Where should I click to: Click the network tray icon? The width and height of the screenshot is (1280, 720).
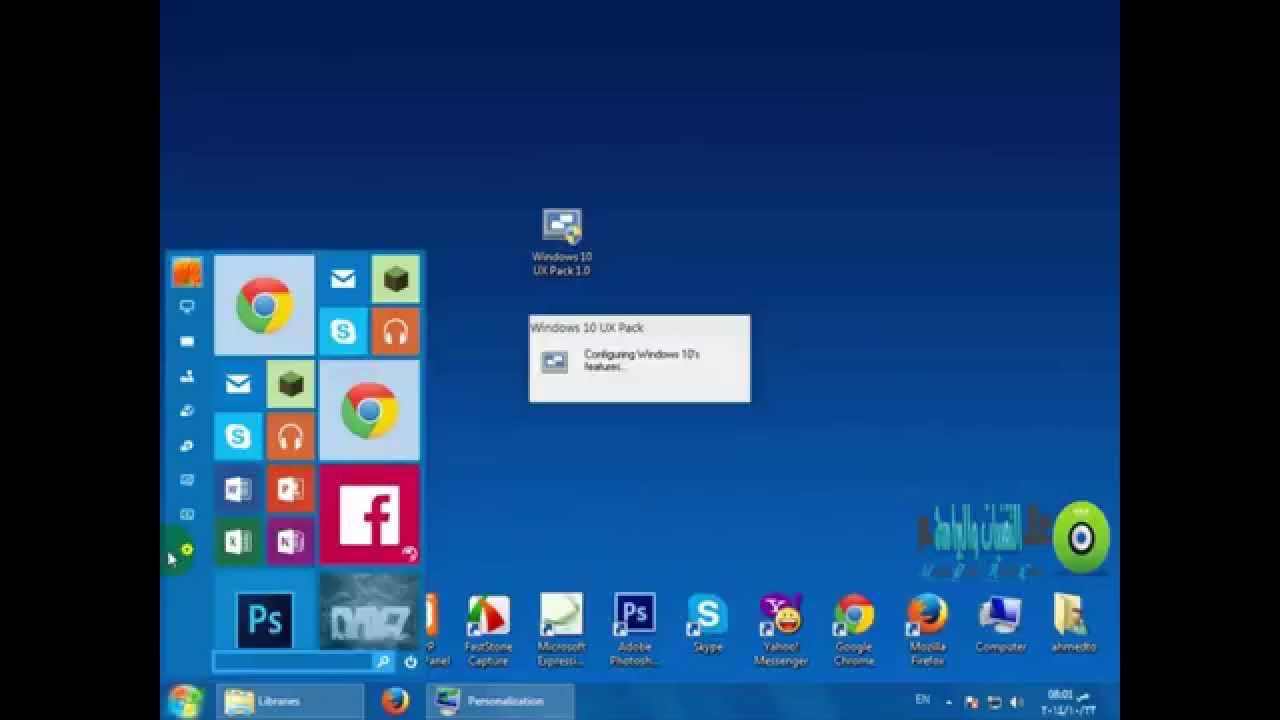click(x=995, y=703)
